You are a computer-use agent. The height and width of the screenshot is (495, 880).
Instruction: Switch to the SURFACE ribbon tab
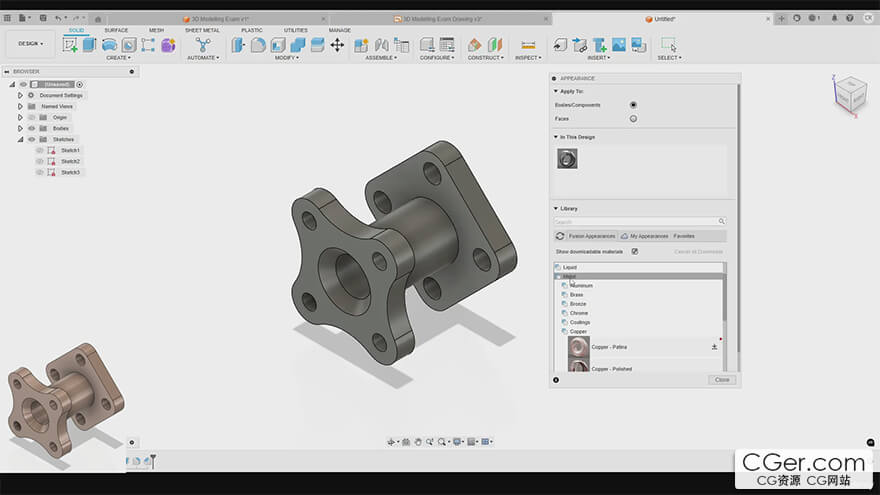(116, 30)
